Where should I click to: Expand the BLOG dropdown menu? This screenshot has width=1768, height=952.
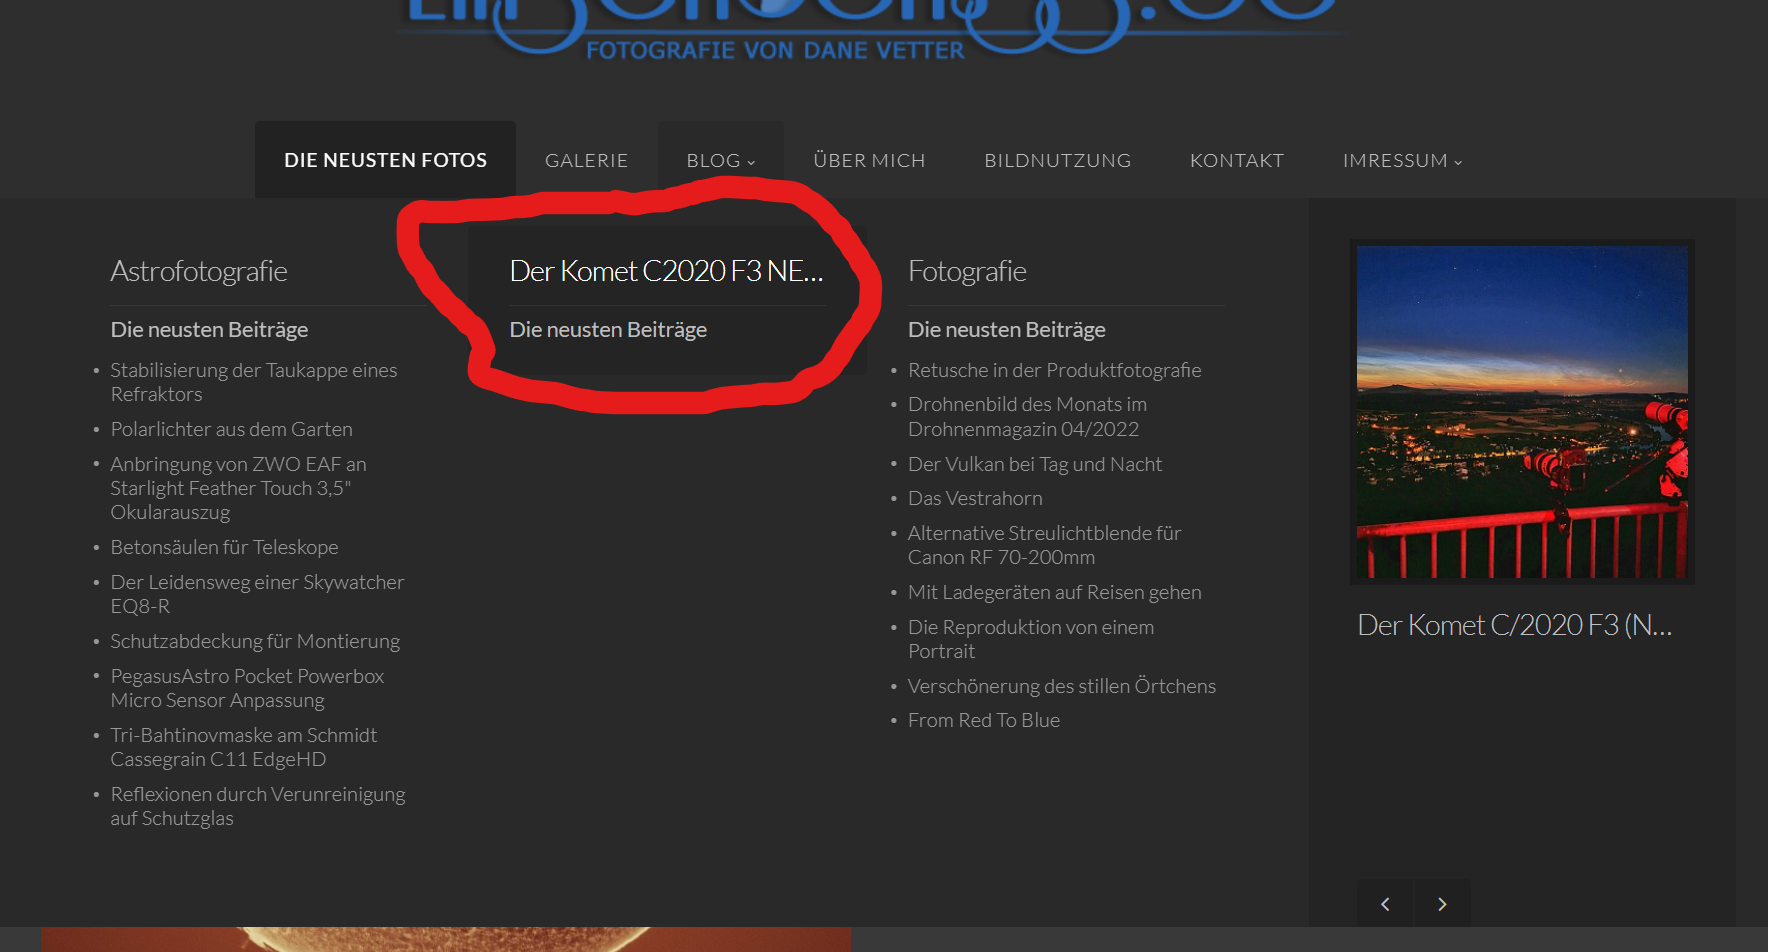[x=720, y=160]
